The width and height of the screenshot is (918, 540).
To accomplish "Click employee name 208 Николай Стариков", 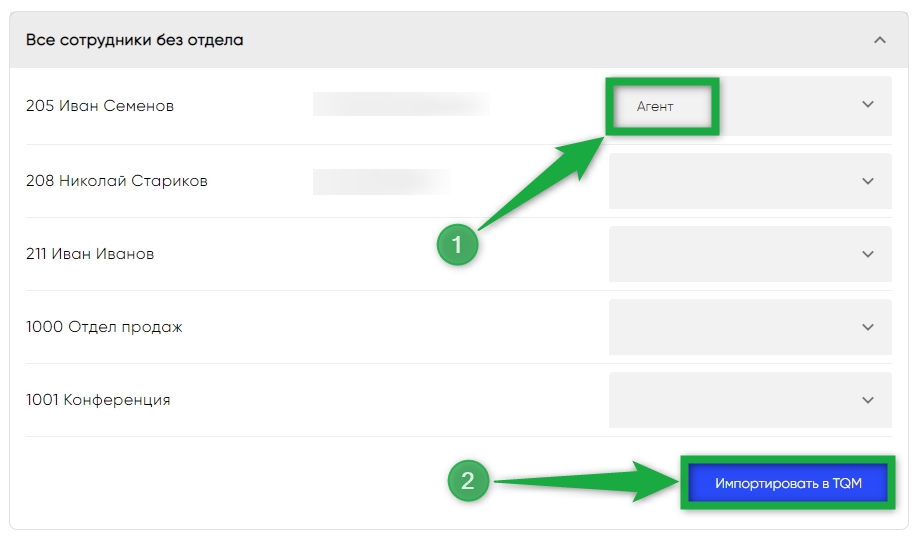I will pyautogui.click(x=117, y=181).
